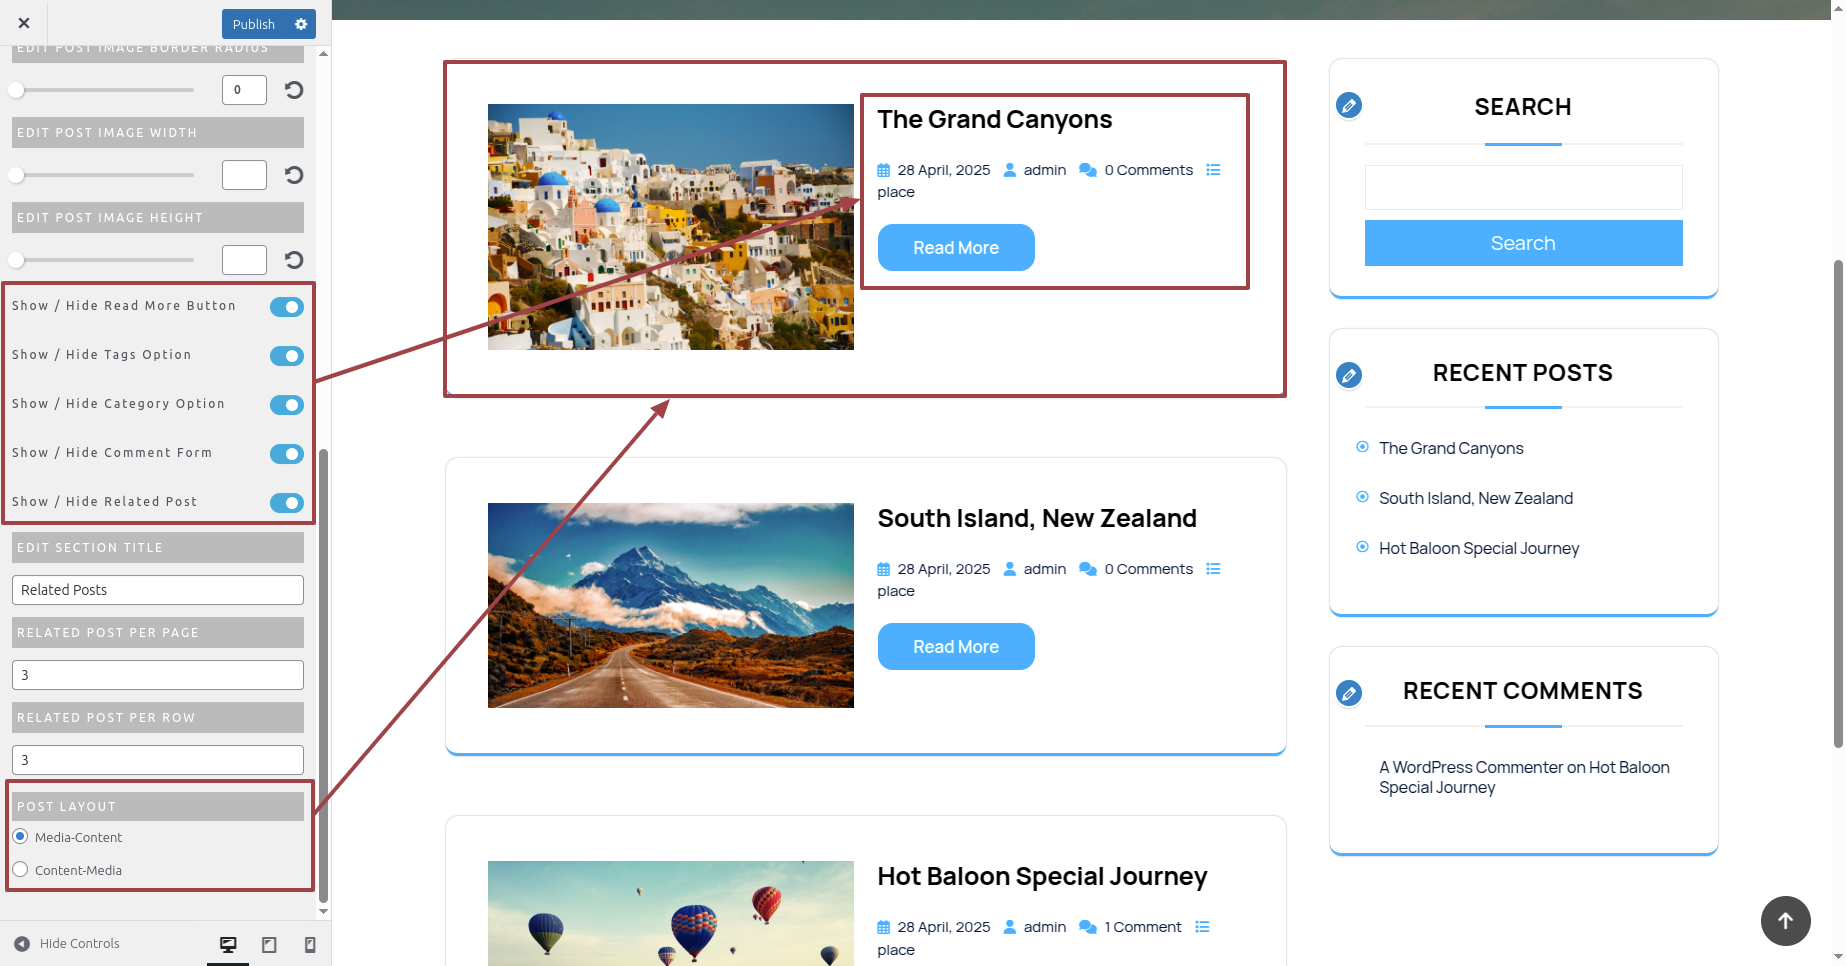Toggle Show / Hide Read More Button
1846x966 pixels.
click(287, 307)
